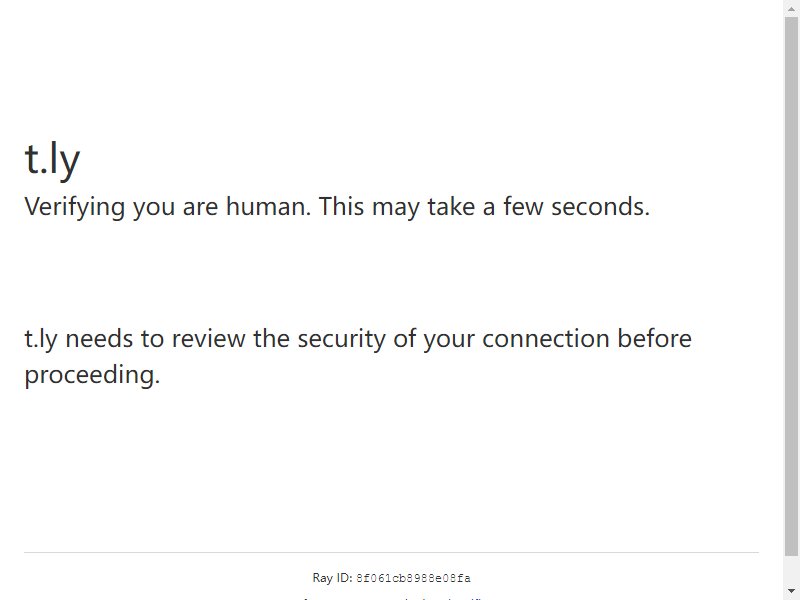The width and height of the screenshot is (800, 600).
Task: Click the scrollbar down arrow
Action: [x=791, y=591]
